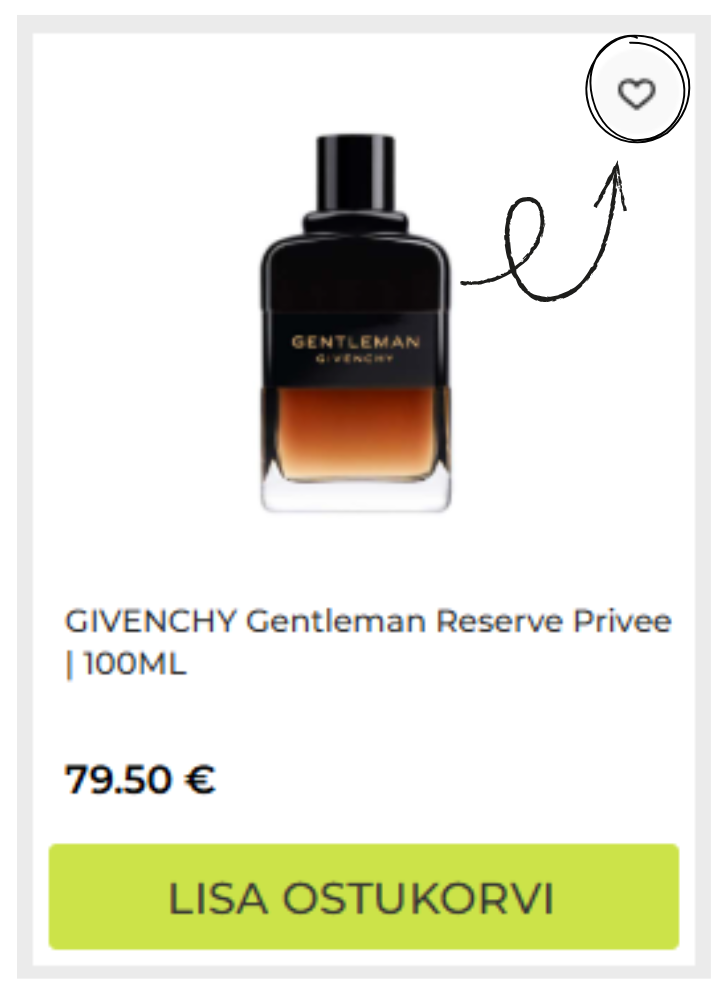Click the LISA OSTUKORVI button
Screen dimensions: 728x991
(364, 896)
